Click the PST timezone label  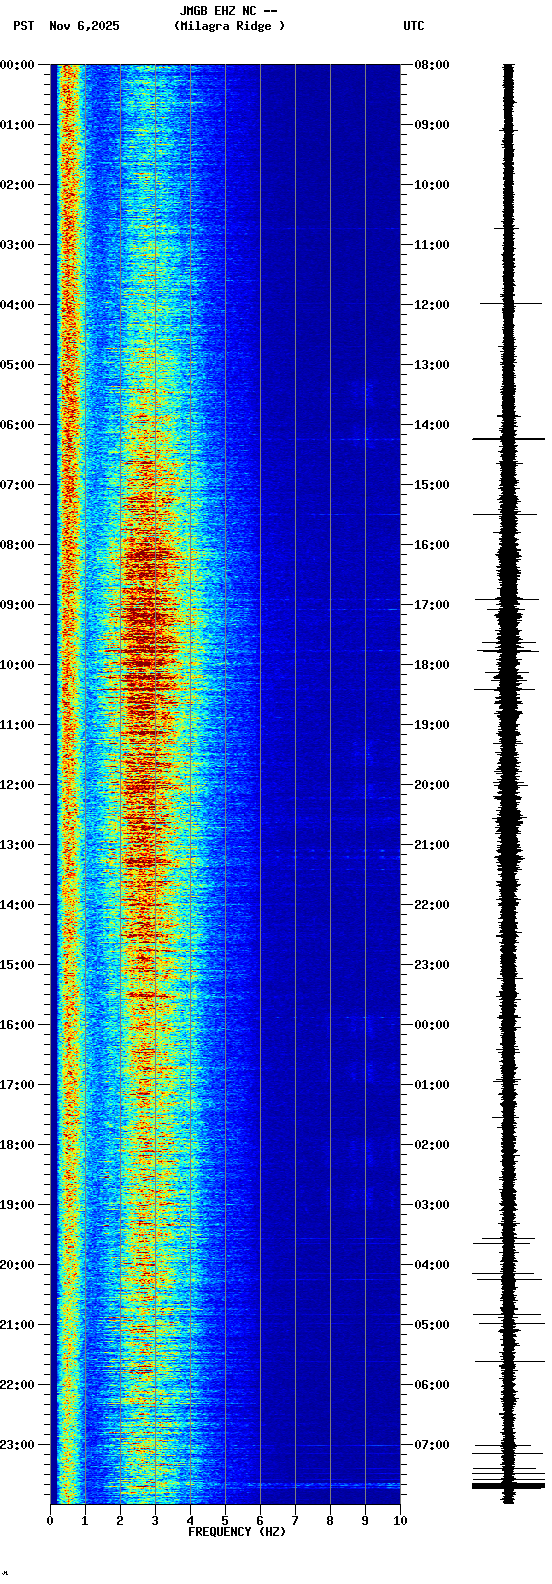pos(24,26)
